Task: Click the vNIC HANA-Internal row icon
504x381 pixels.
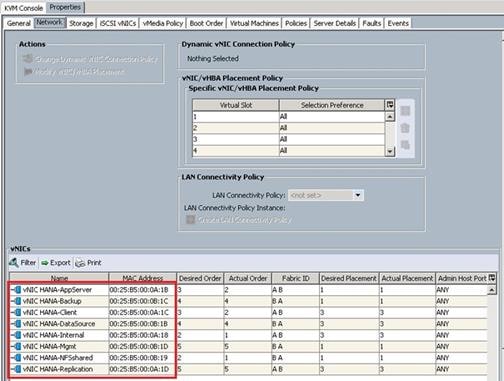Action: coord(17,335)
